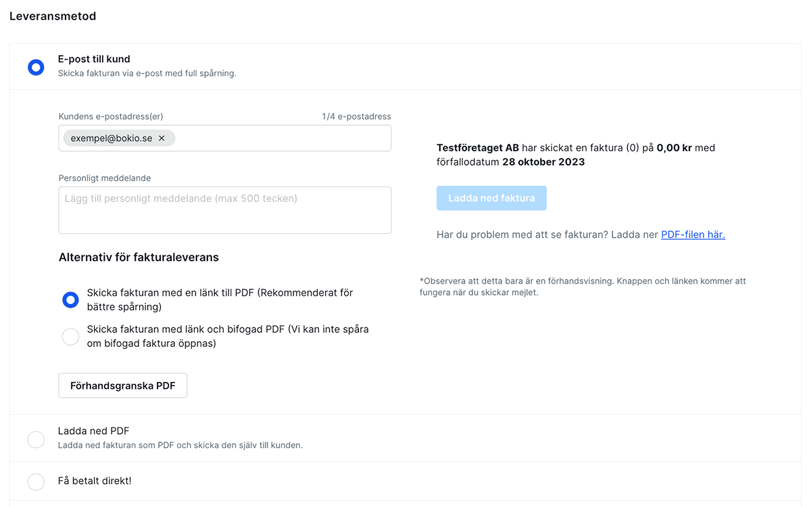
Task: Click the Få betalt direkt! label text
Action: (94, 481)
